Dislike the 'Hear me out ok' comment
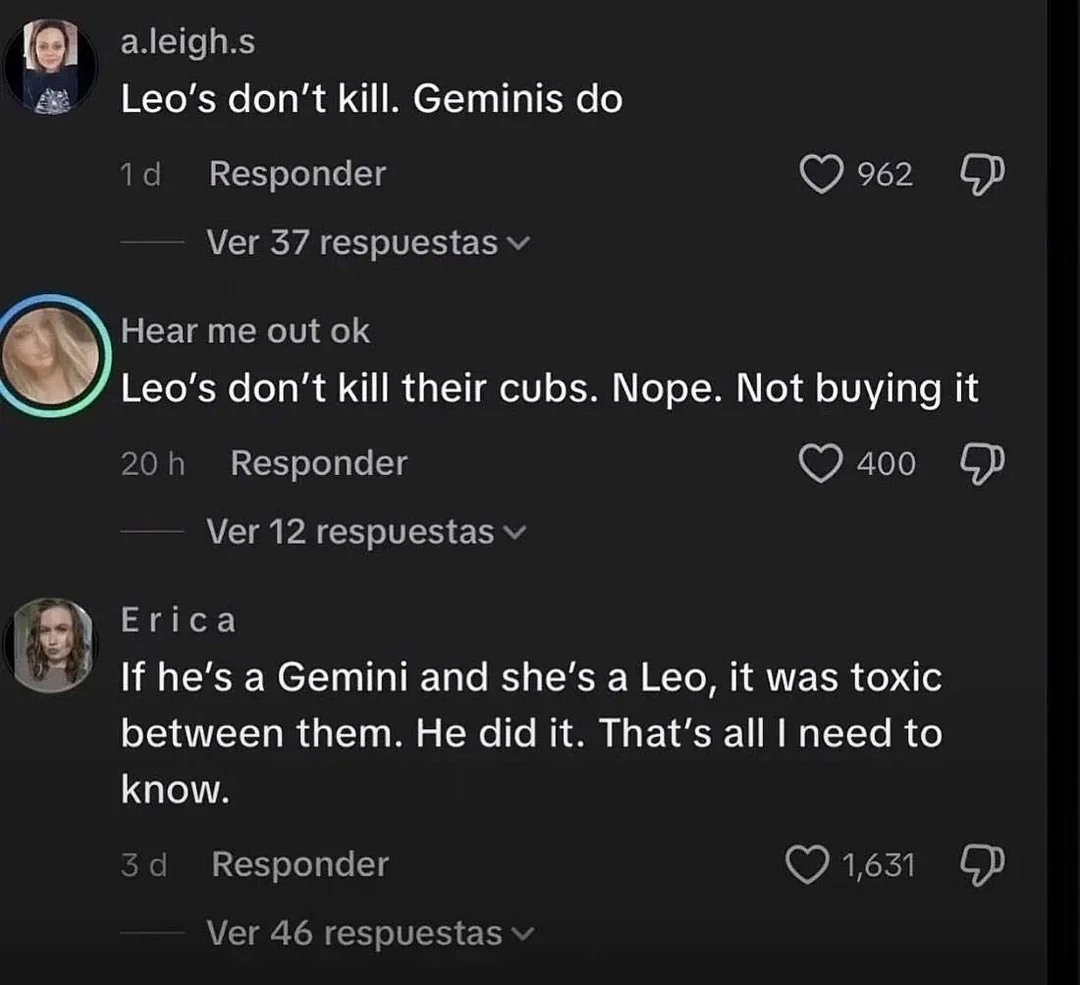The width and height of the screenshot is (1080, 985). coord(982,464)
